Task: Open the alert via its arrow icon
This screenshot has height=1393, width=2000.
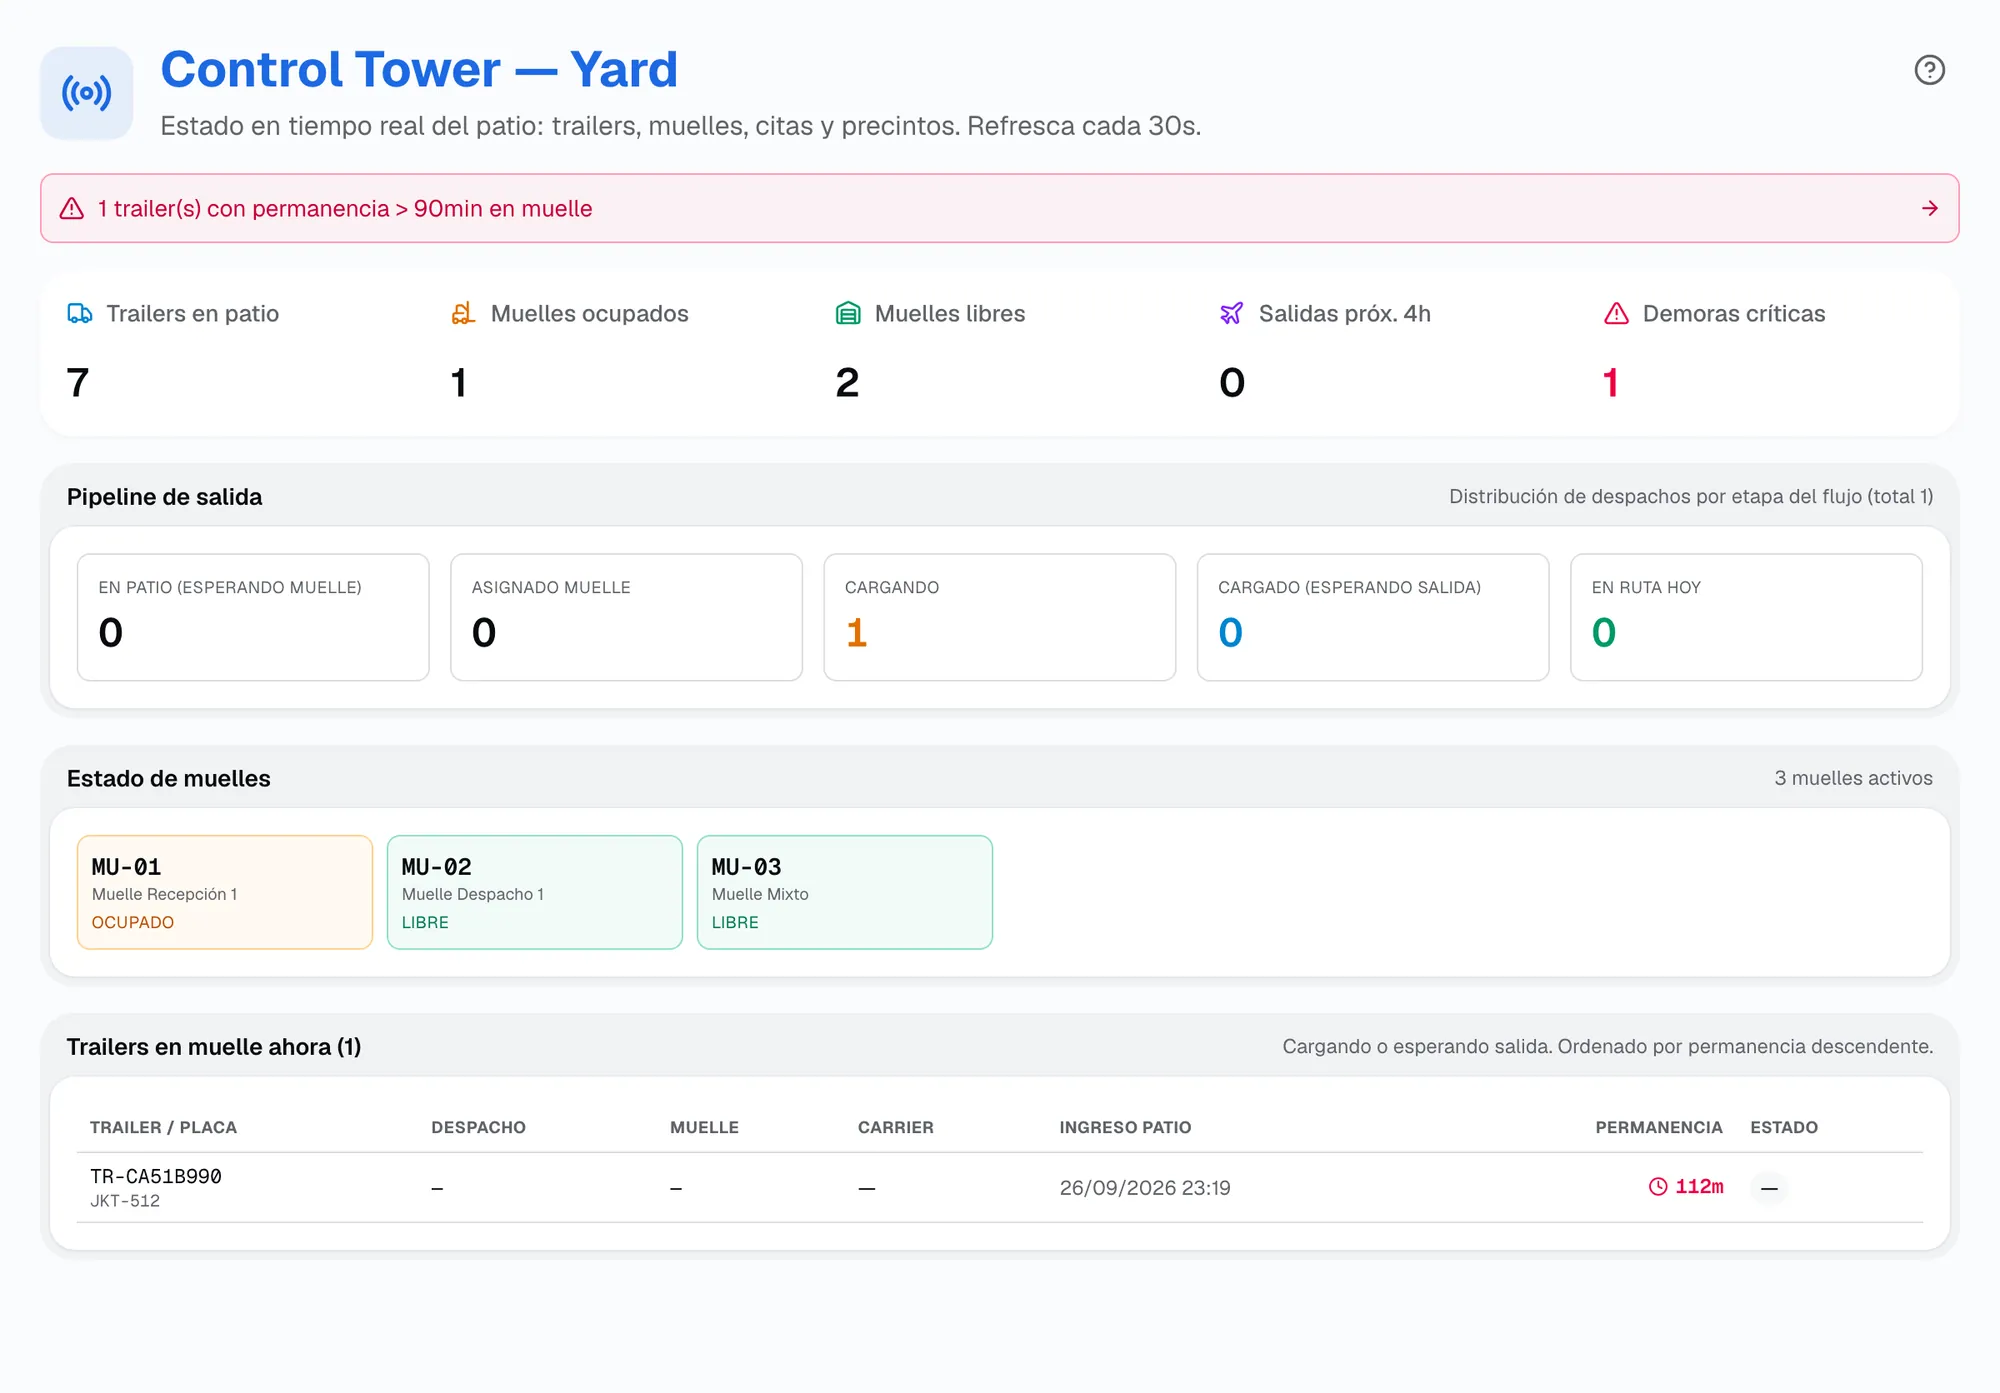Action: click(1929, 208)
